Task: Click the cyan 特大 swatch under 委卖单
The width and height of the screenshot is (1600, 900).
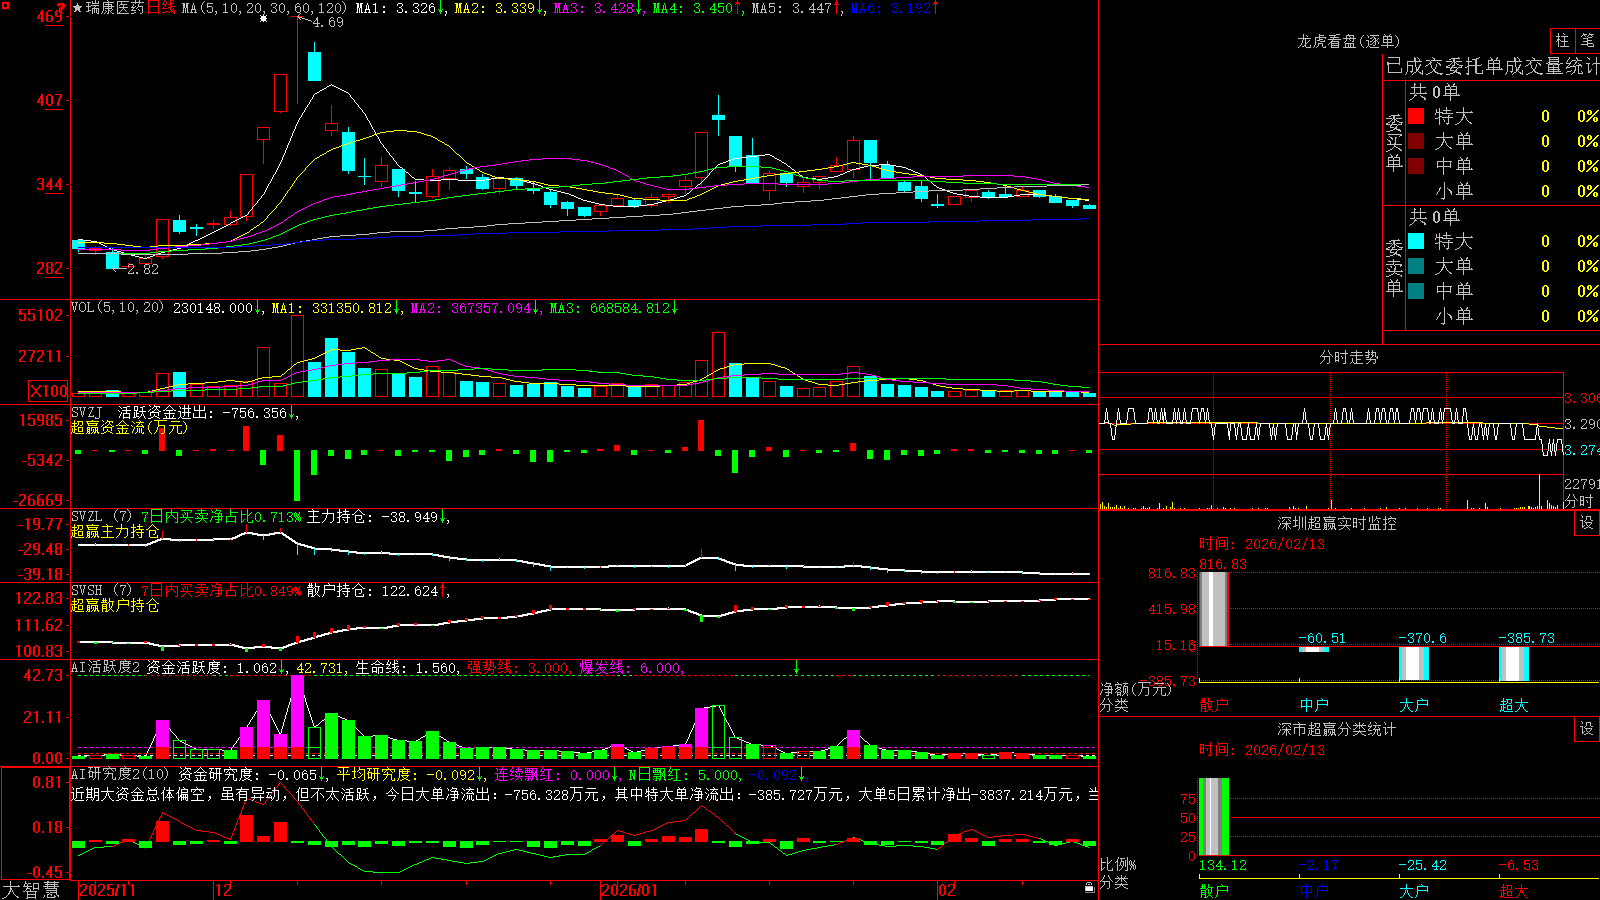Action: [x=1416, y=241]
